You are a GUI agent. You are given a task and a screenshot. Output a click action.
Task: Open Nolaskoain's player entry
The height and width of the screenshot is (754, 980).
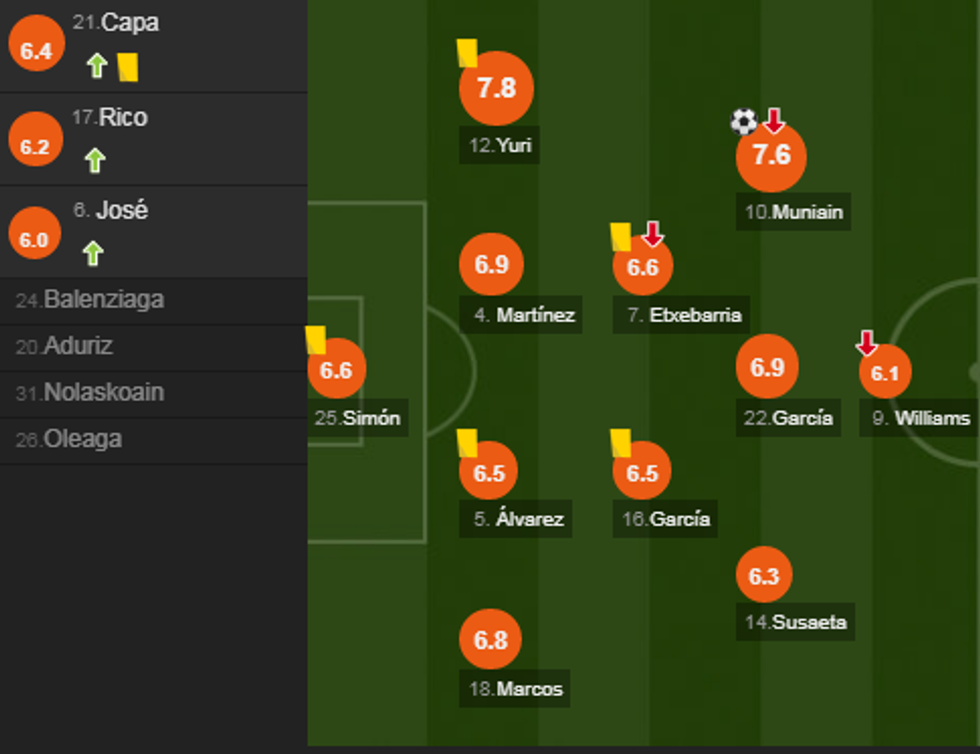point(103,393)
